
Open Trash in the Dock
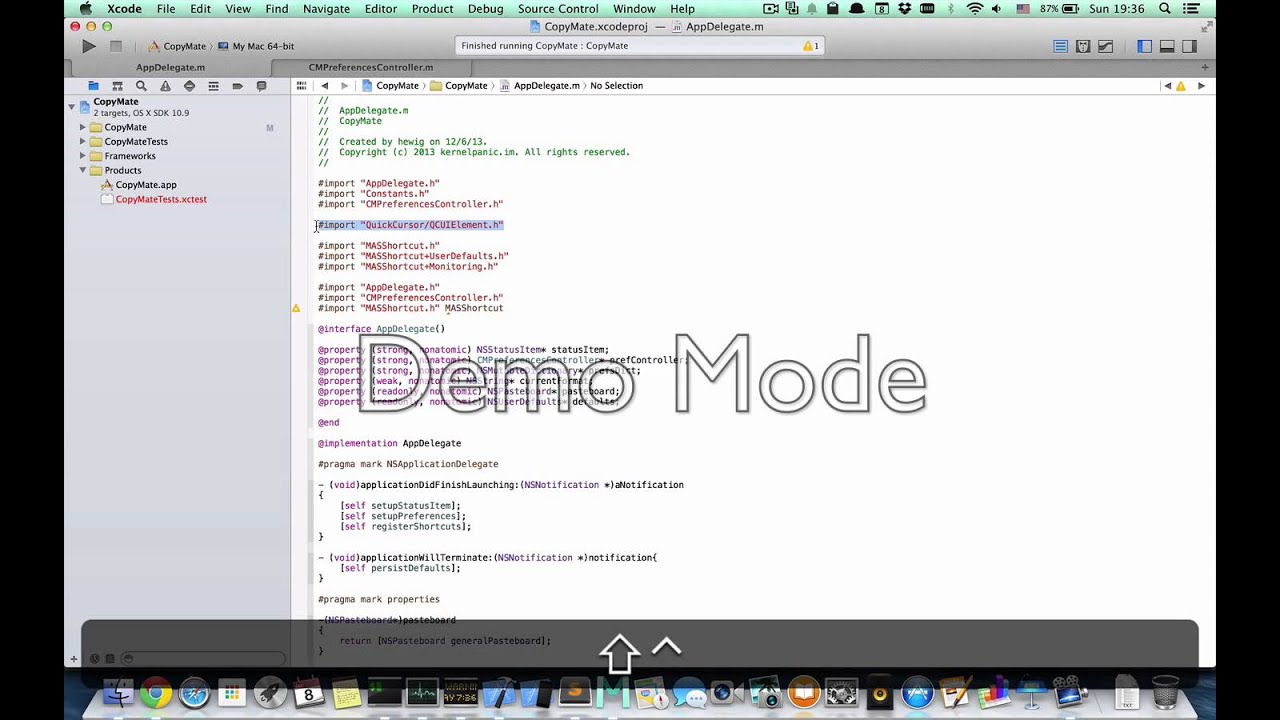1165,692
